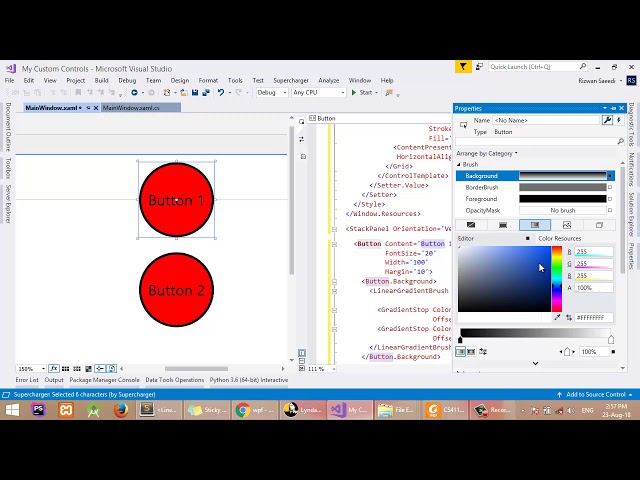This screenshot has width=640, height=480.
Task: Select the Brush resources icon
Action: [599, 225]
